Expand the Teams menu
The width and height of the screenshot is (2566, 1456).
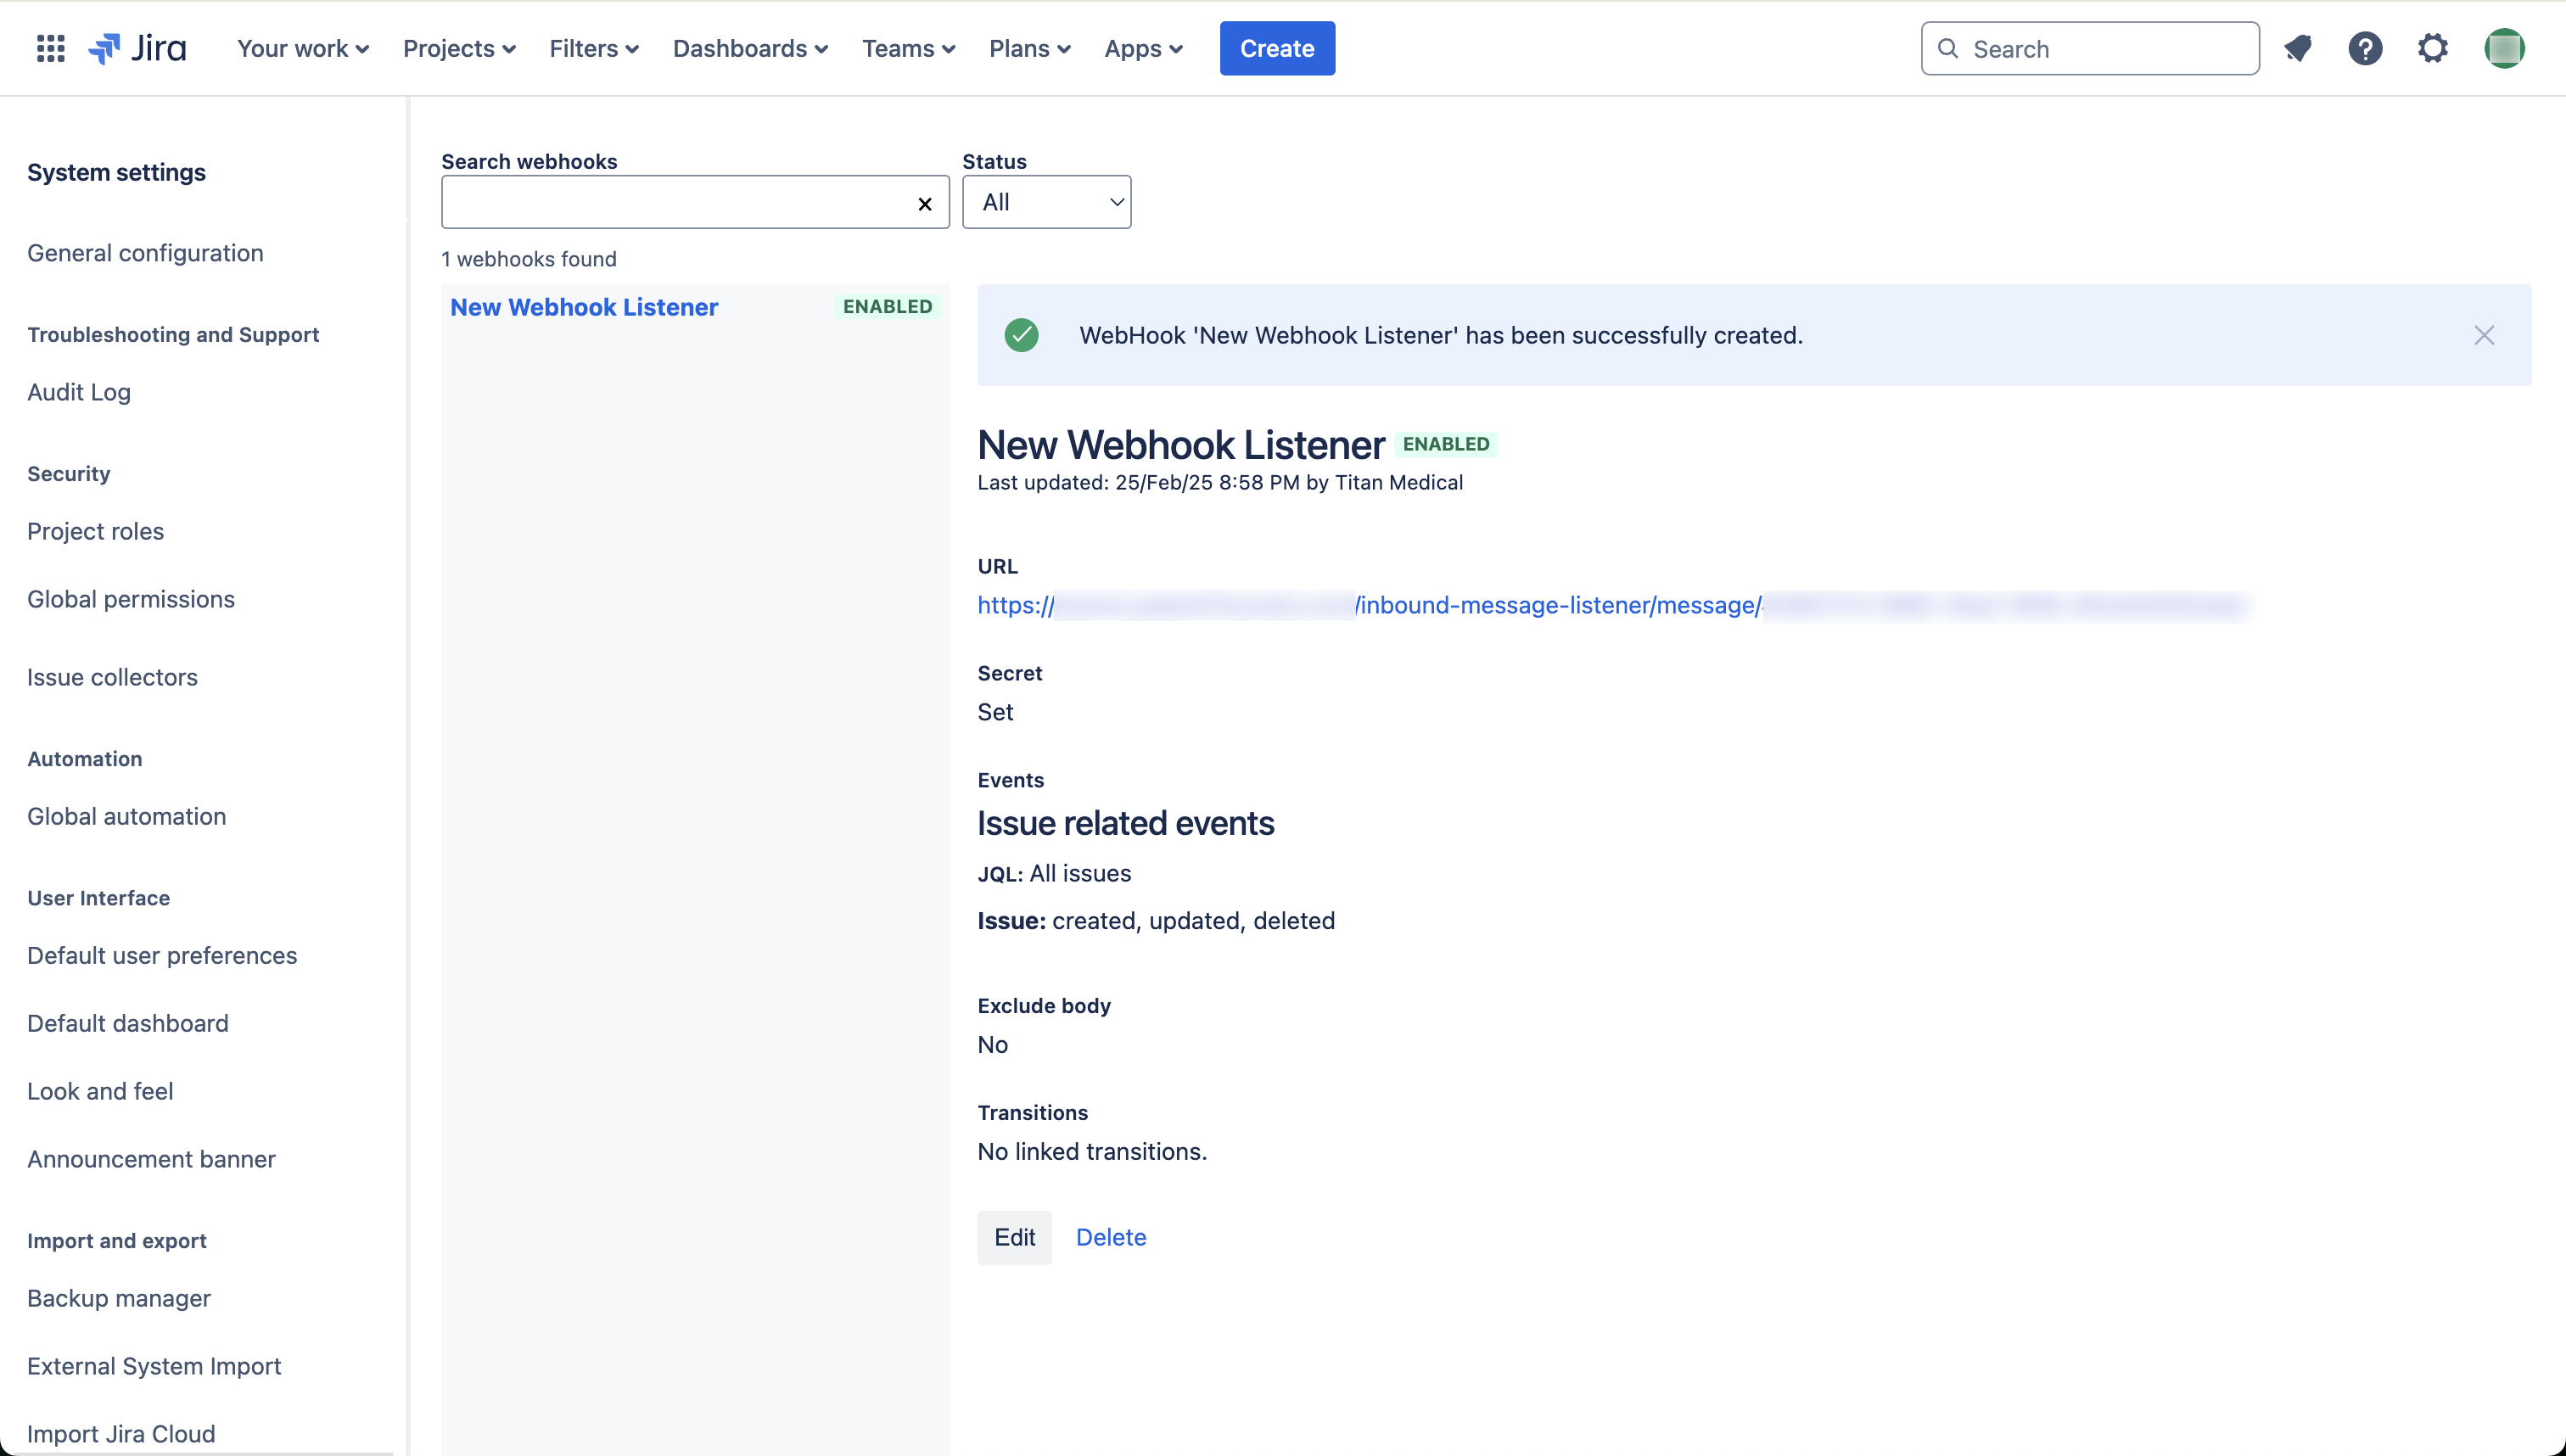click(909, 48)
